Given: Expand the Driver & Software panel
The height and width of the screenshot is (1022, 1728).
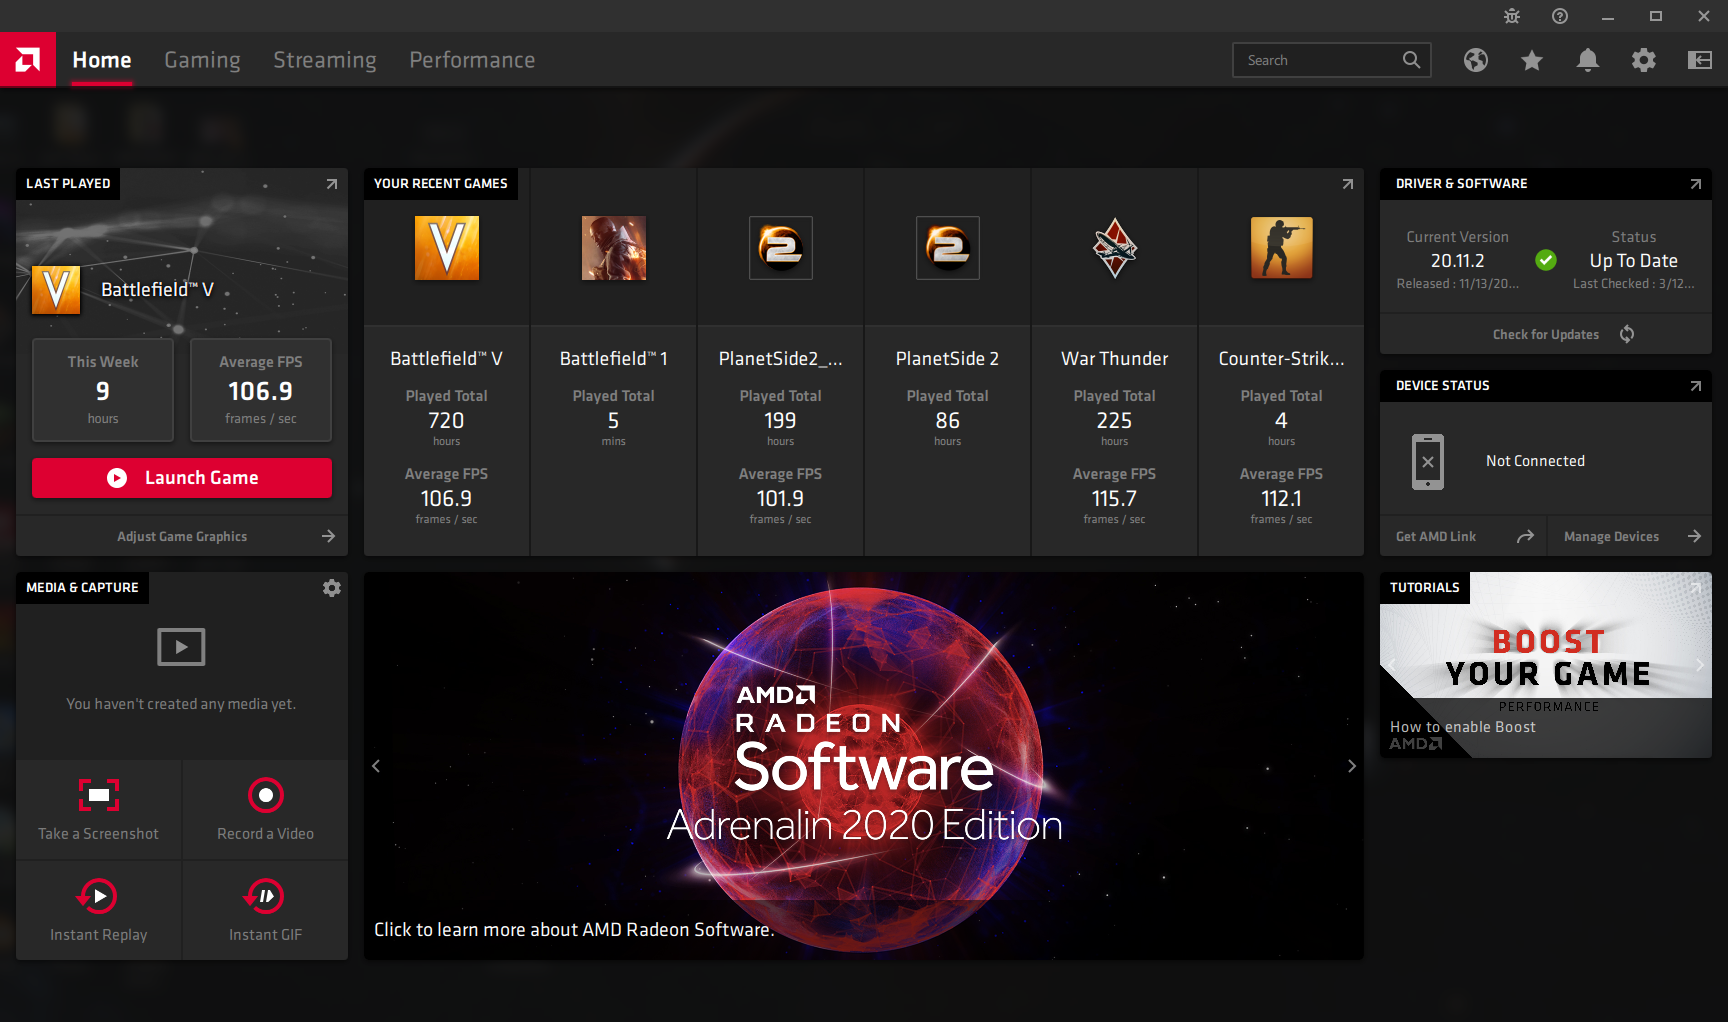Looking at the screenshot, I should pyautogui.click(x=1695, y=184).
